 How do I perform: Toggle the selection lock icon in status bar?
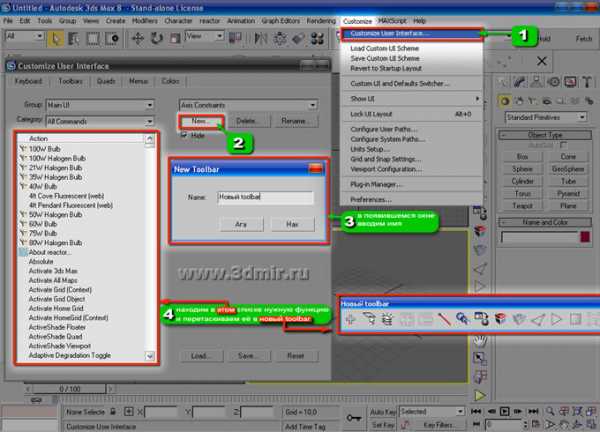pyautogui.click(x=113, y=412)
